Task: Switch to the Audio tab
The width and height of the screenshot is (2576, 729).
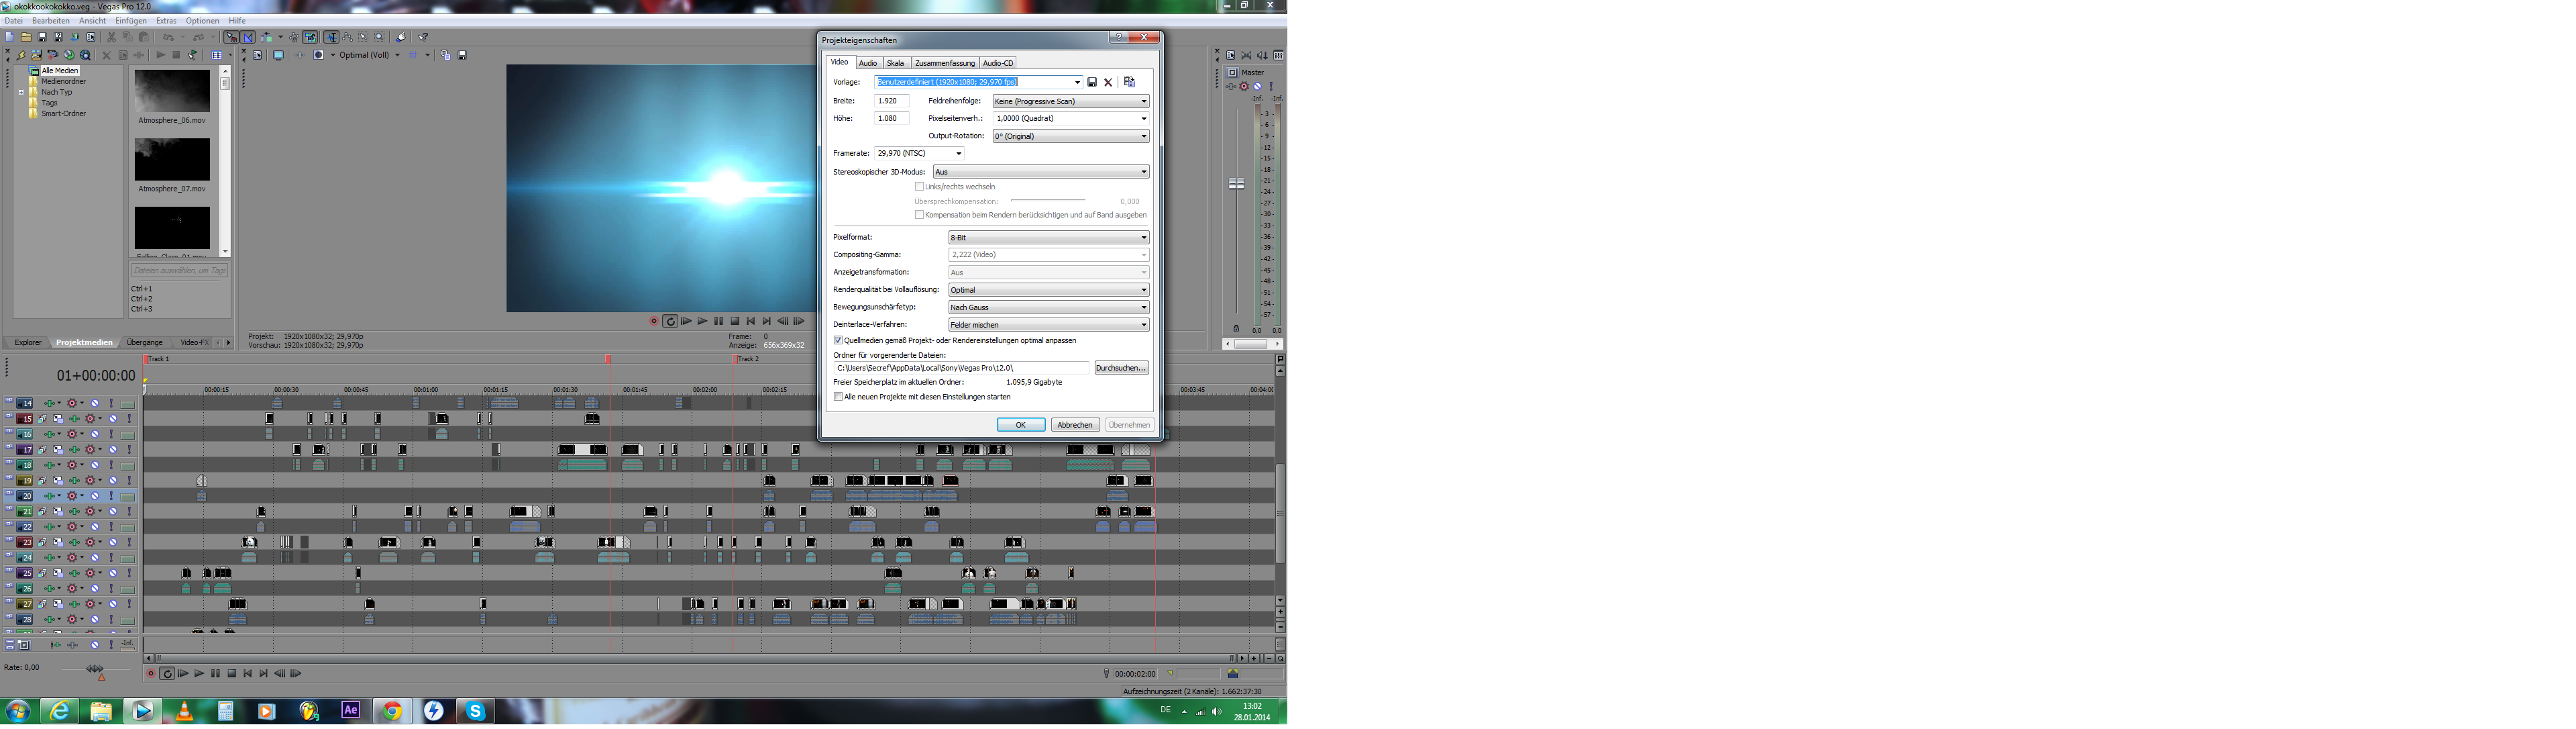Action: coord(868,63)
